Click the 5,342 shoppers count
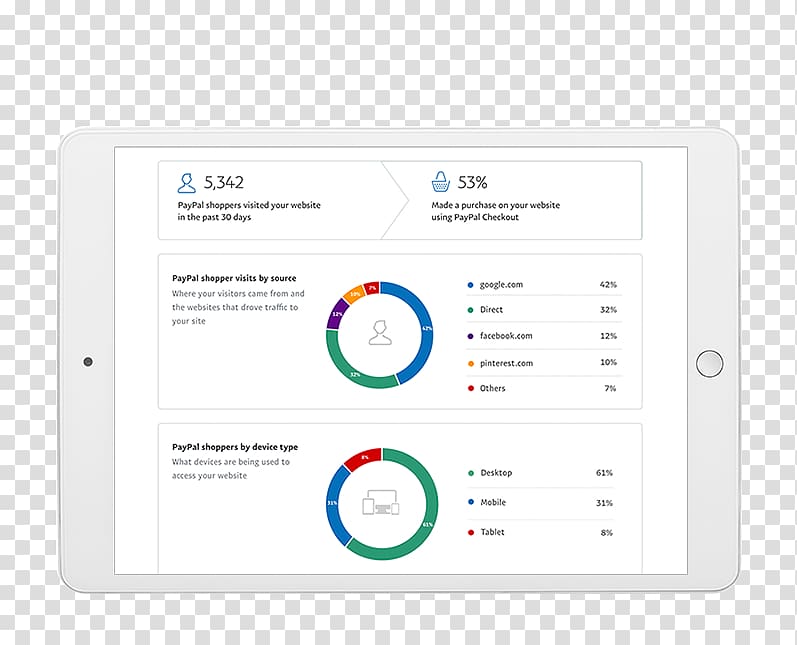Image resolution: width=797 pixels, height=645 pixels. [x=224, y=182]
